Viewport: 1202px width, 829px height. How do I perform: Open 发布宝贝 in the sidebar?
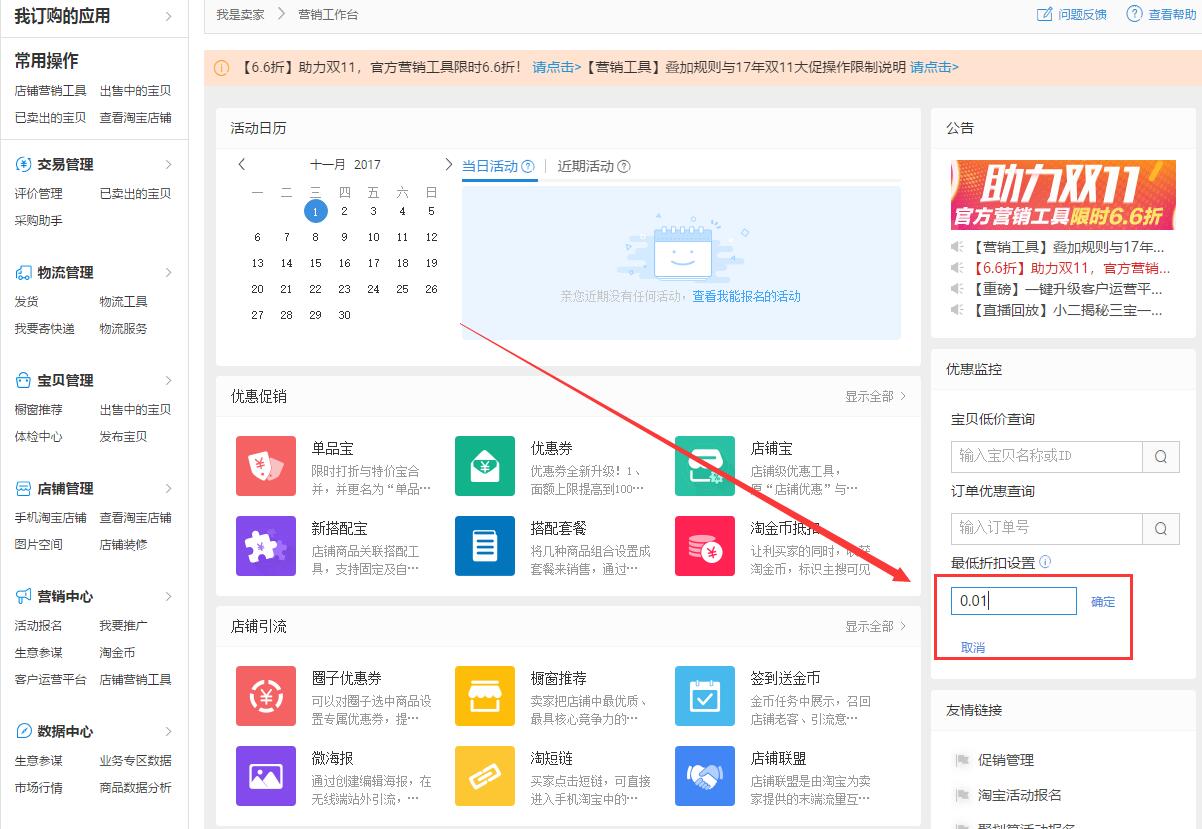123,436
